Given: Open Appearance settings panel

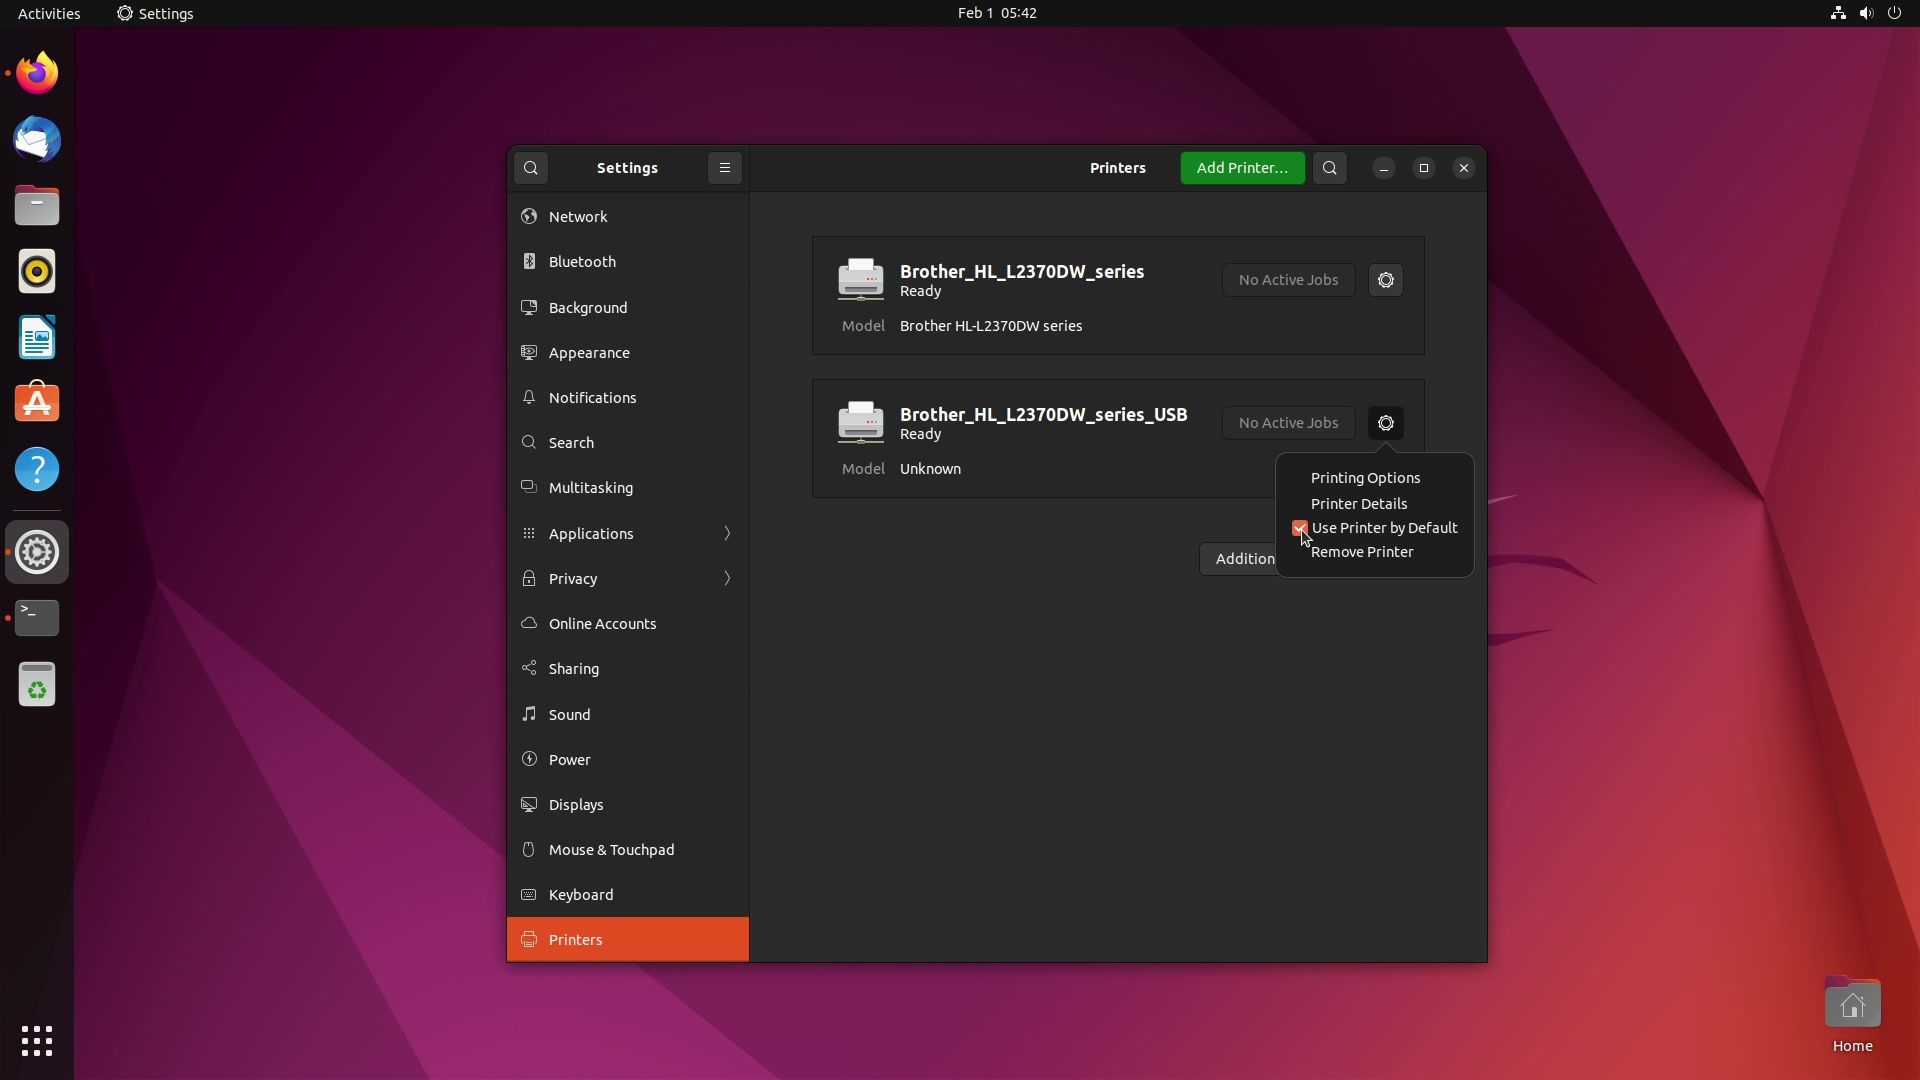Looking at the screenshot, I should click(628, 353).
